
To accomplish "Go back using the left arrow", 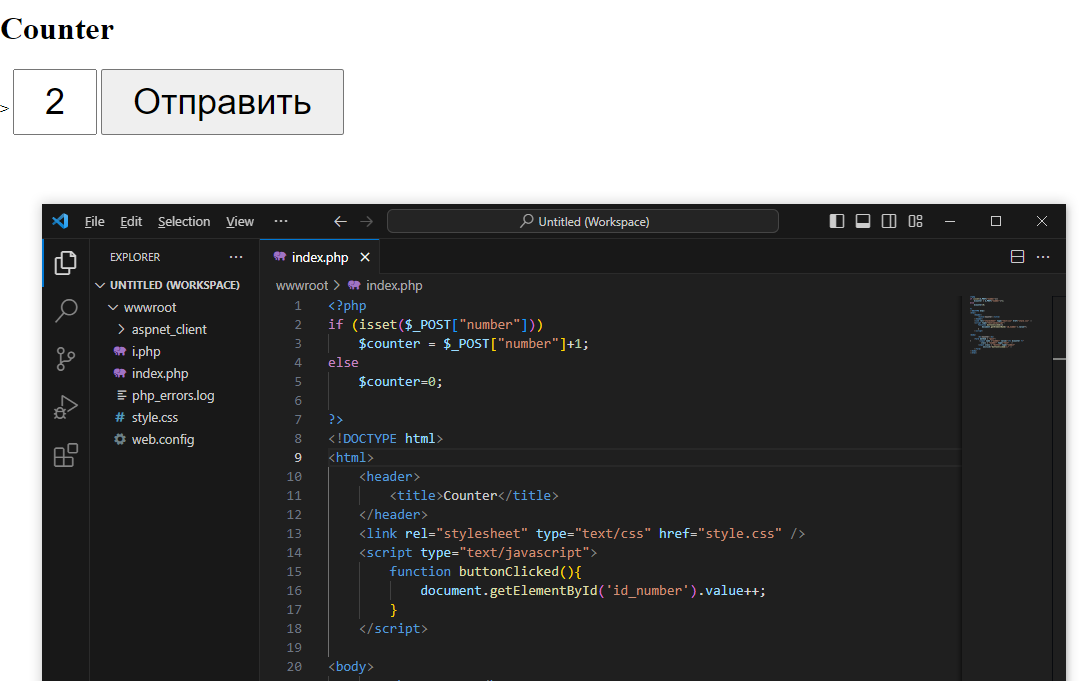I will pos(340,221).
